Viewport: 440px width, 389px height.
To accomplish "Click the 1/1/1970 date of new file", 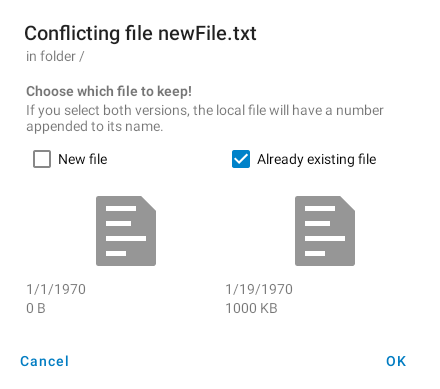I will (x=56, y=289).
